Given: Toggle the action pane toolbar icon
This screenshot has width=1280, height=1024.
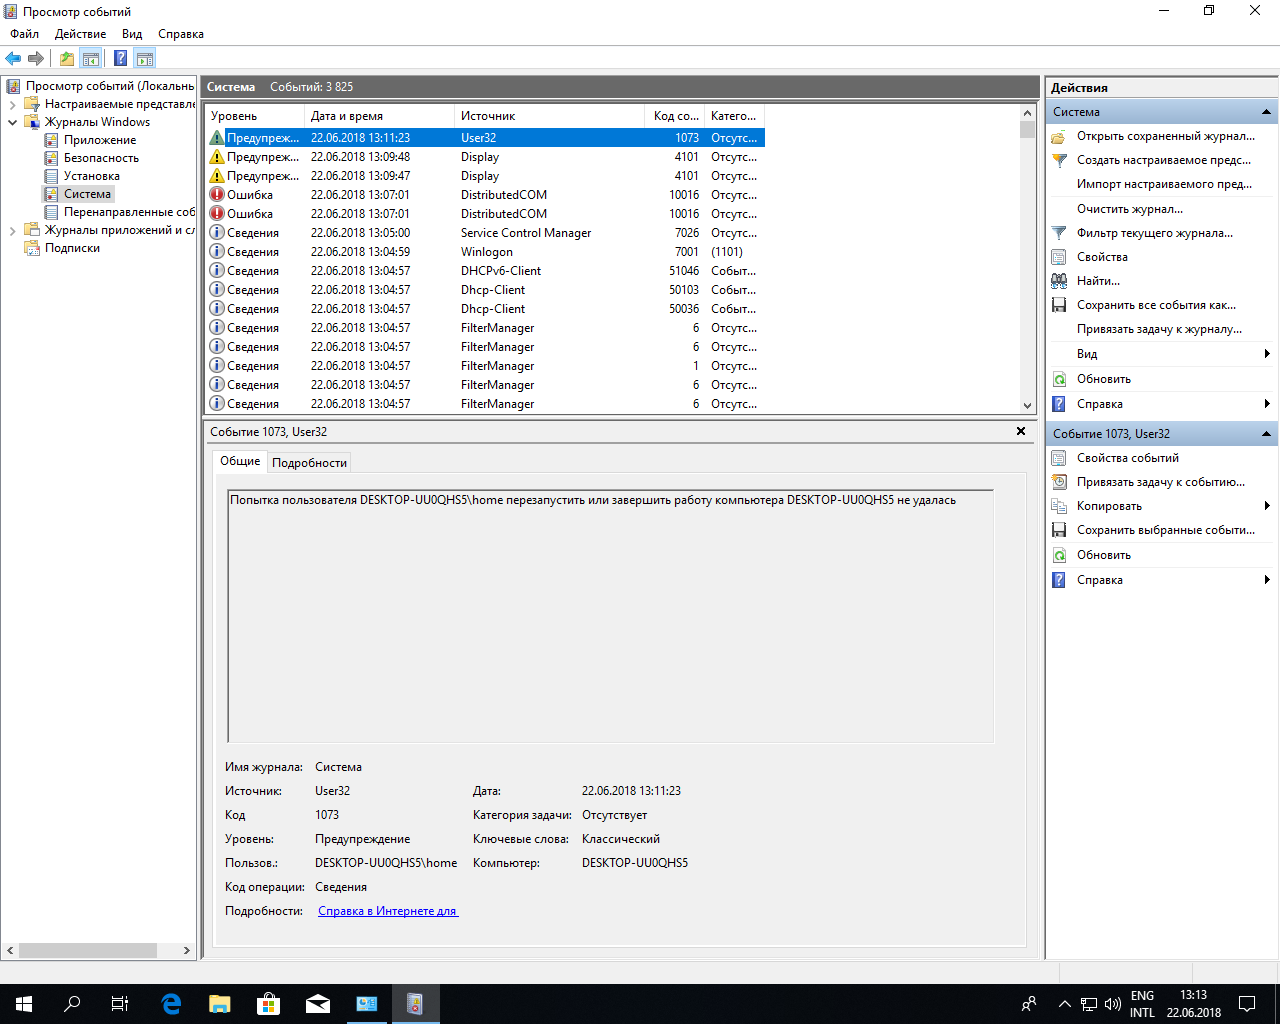Looking at the screenshot, I should click(x=145, y=58).
